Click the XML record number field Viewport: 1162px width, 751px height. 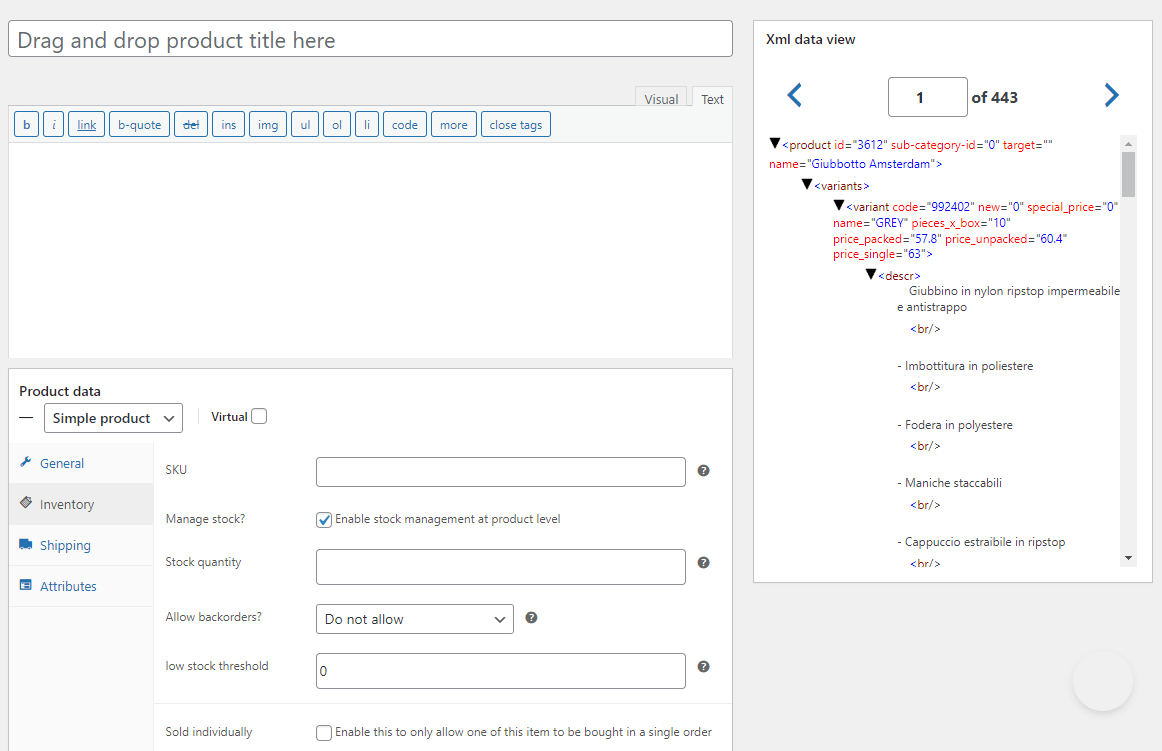(x=928, y=97)
